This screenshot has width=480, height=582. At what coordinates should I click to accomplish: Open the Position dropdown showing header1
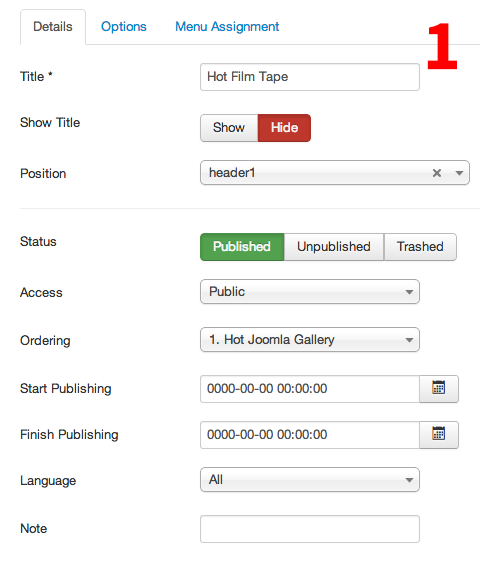[x=335, y=173]
